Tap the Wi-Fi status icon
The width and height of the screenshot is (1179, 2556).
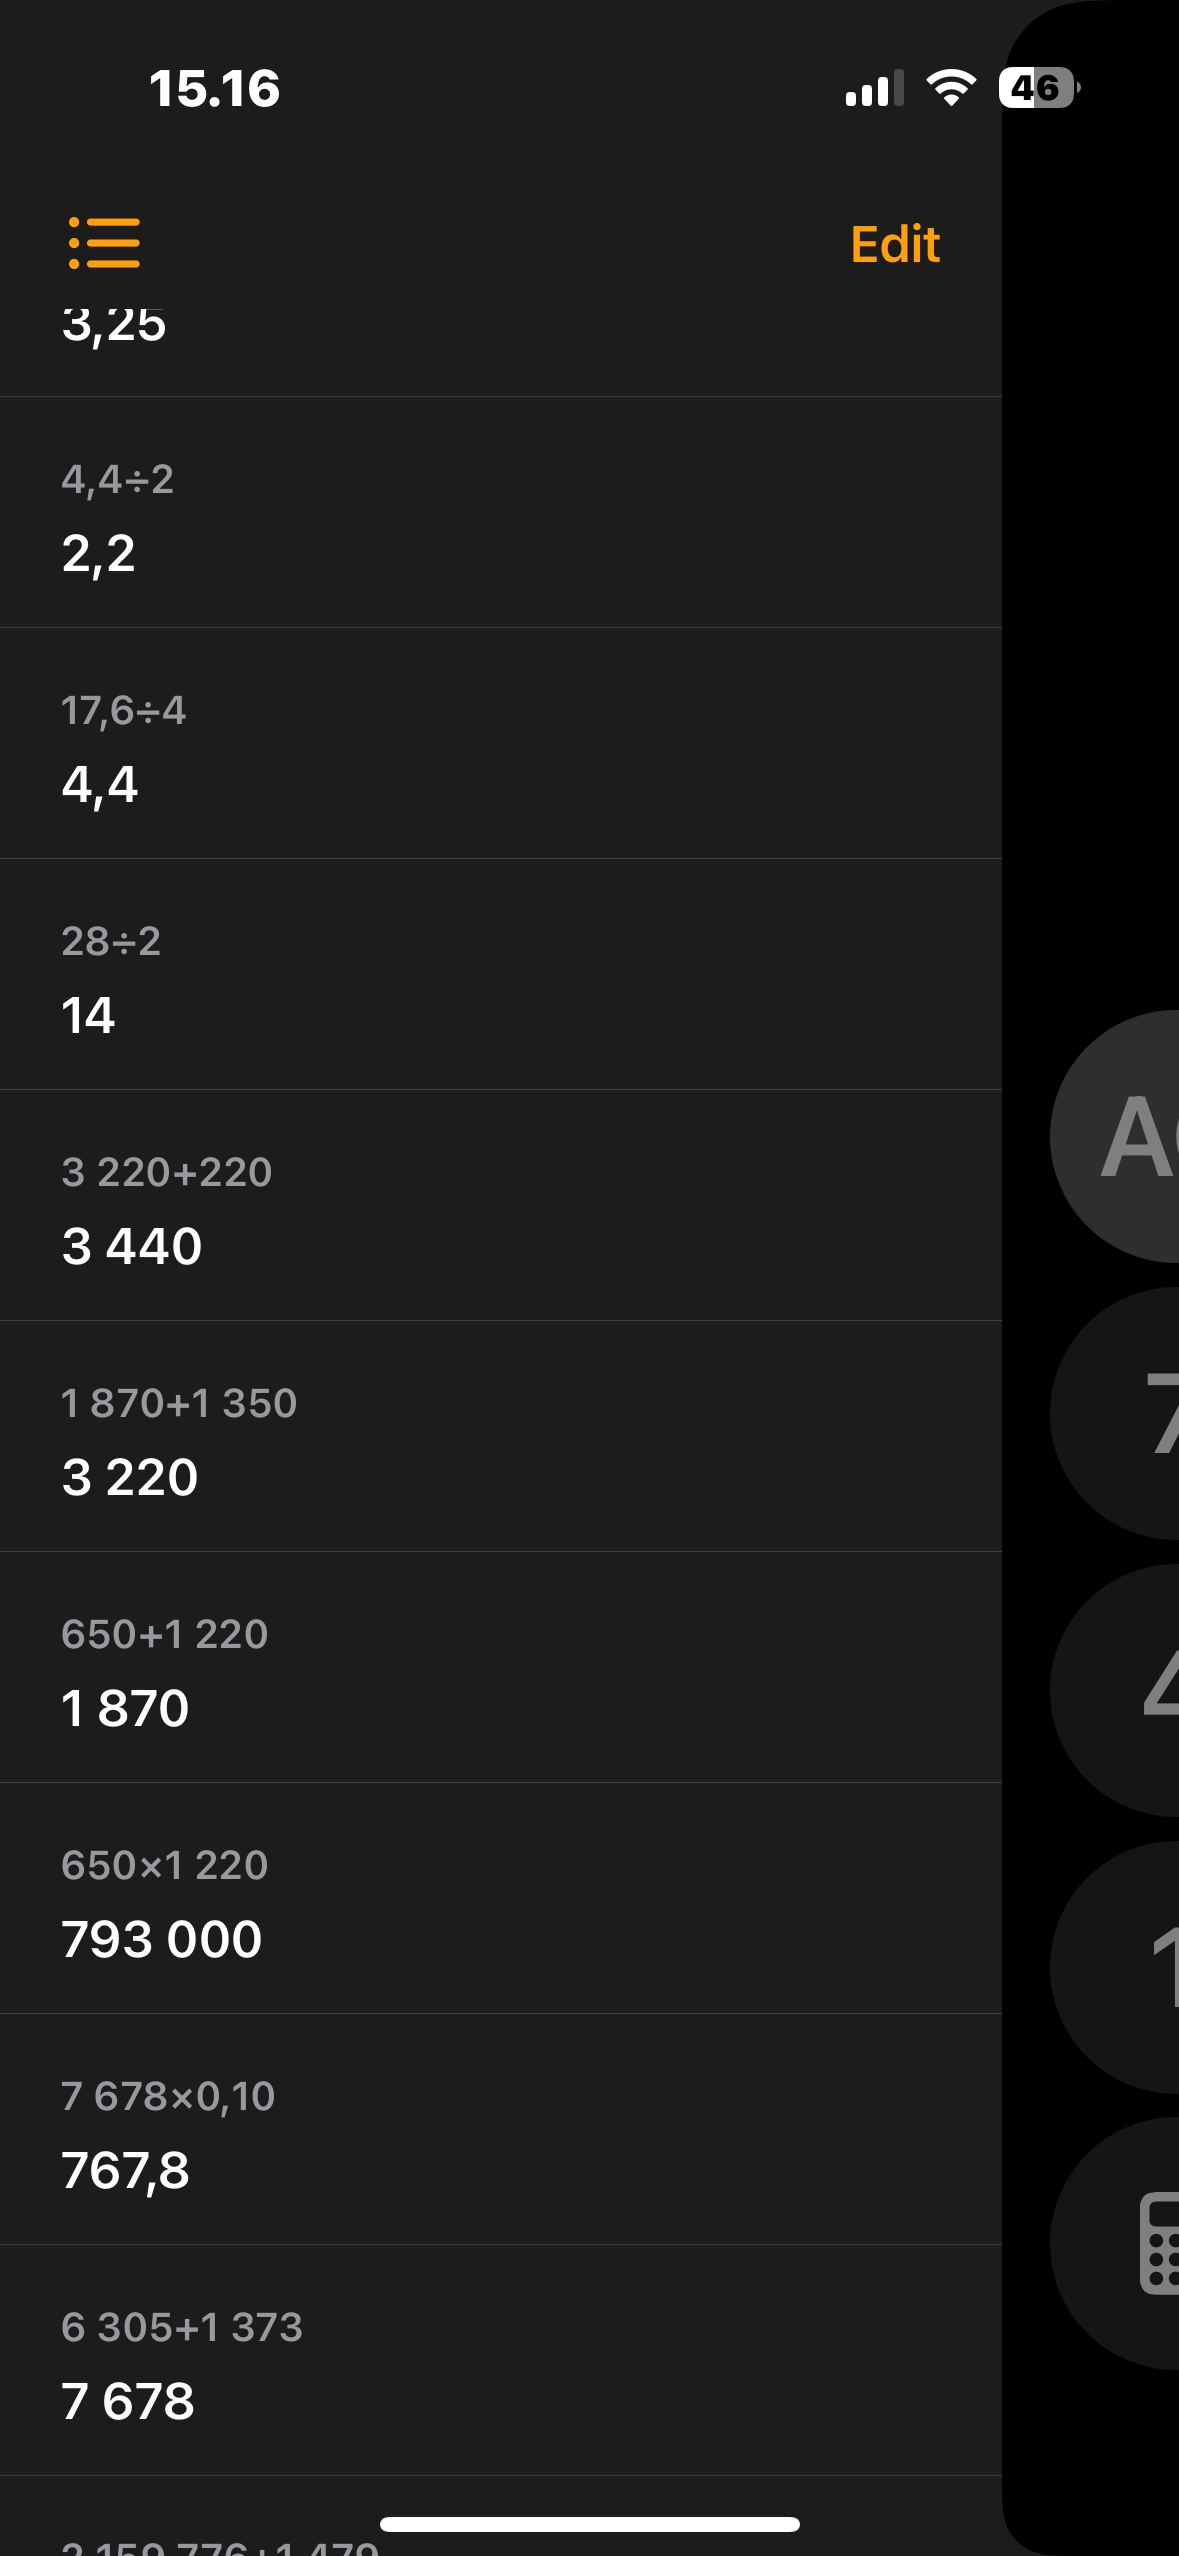[x=951, y=88]
